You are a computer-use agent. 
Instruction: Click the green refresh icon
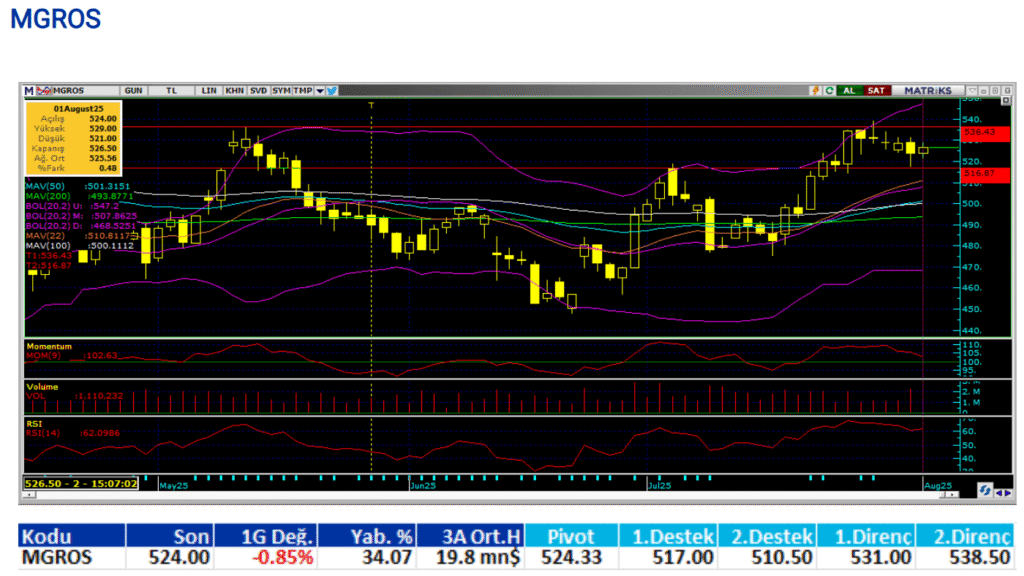[829, 90]
